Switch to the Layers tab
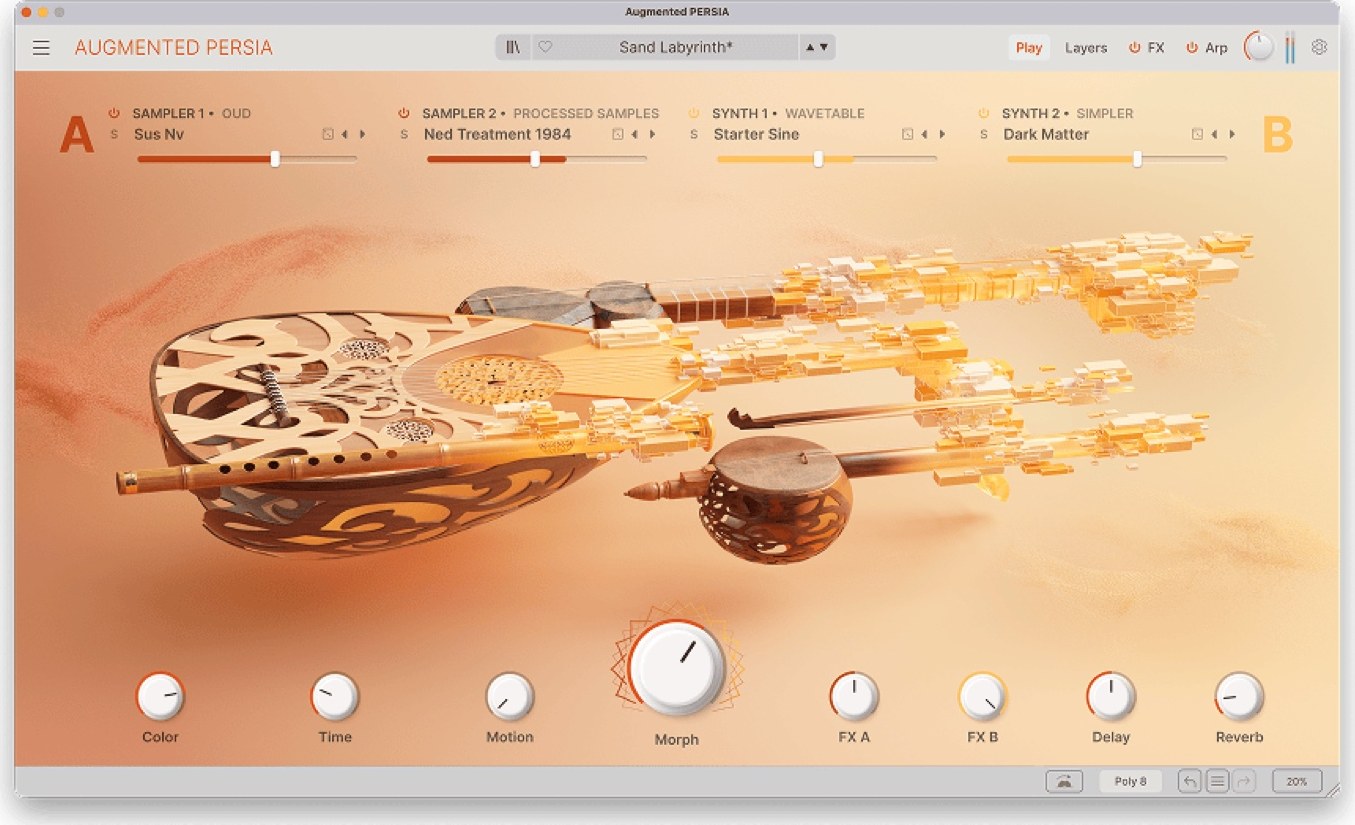 pyautogui.click(x=1085, y=48)
